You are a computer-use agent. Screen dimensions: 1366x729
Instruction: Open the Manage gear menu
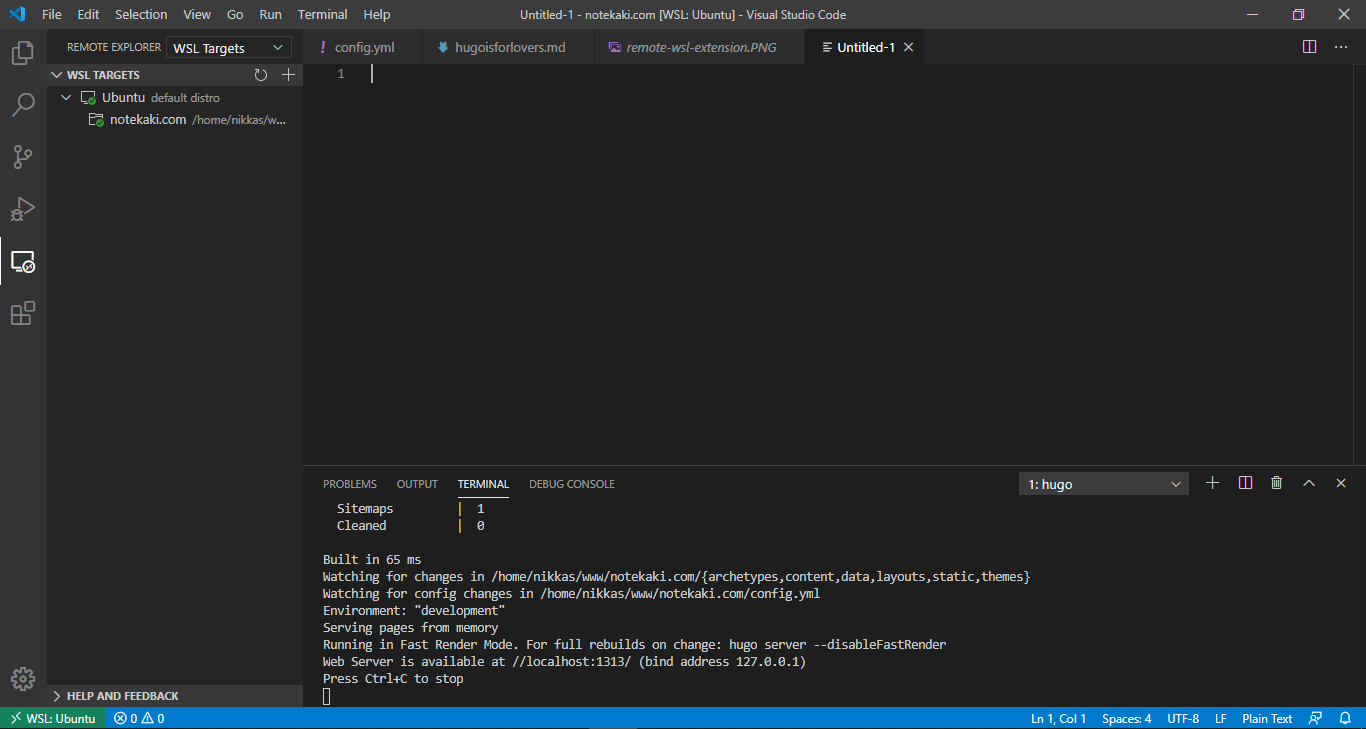click(23, 678)
